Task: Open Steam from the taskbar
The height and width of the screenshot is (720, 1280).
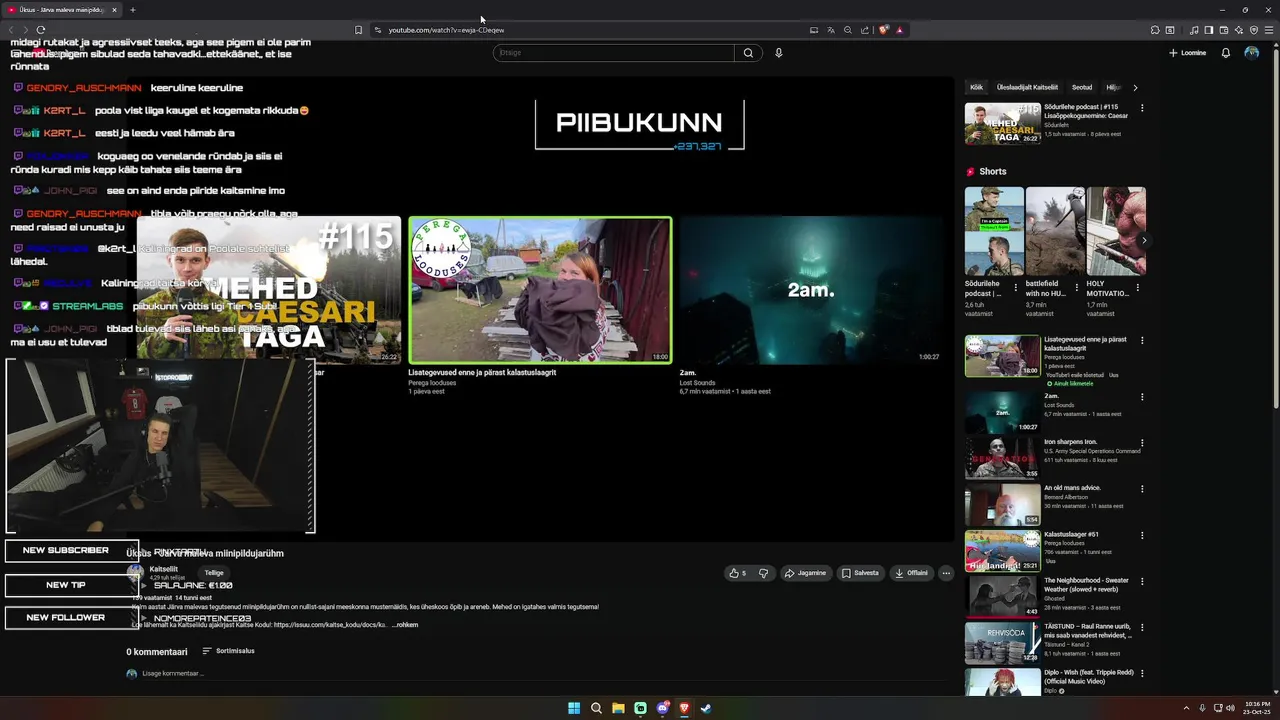Action: (x=706, y=708)
